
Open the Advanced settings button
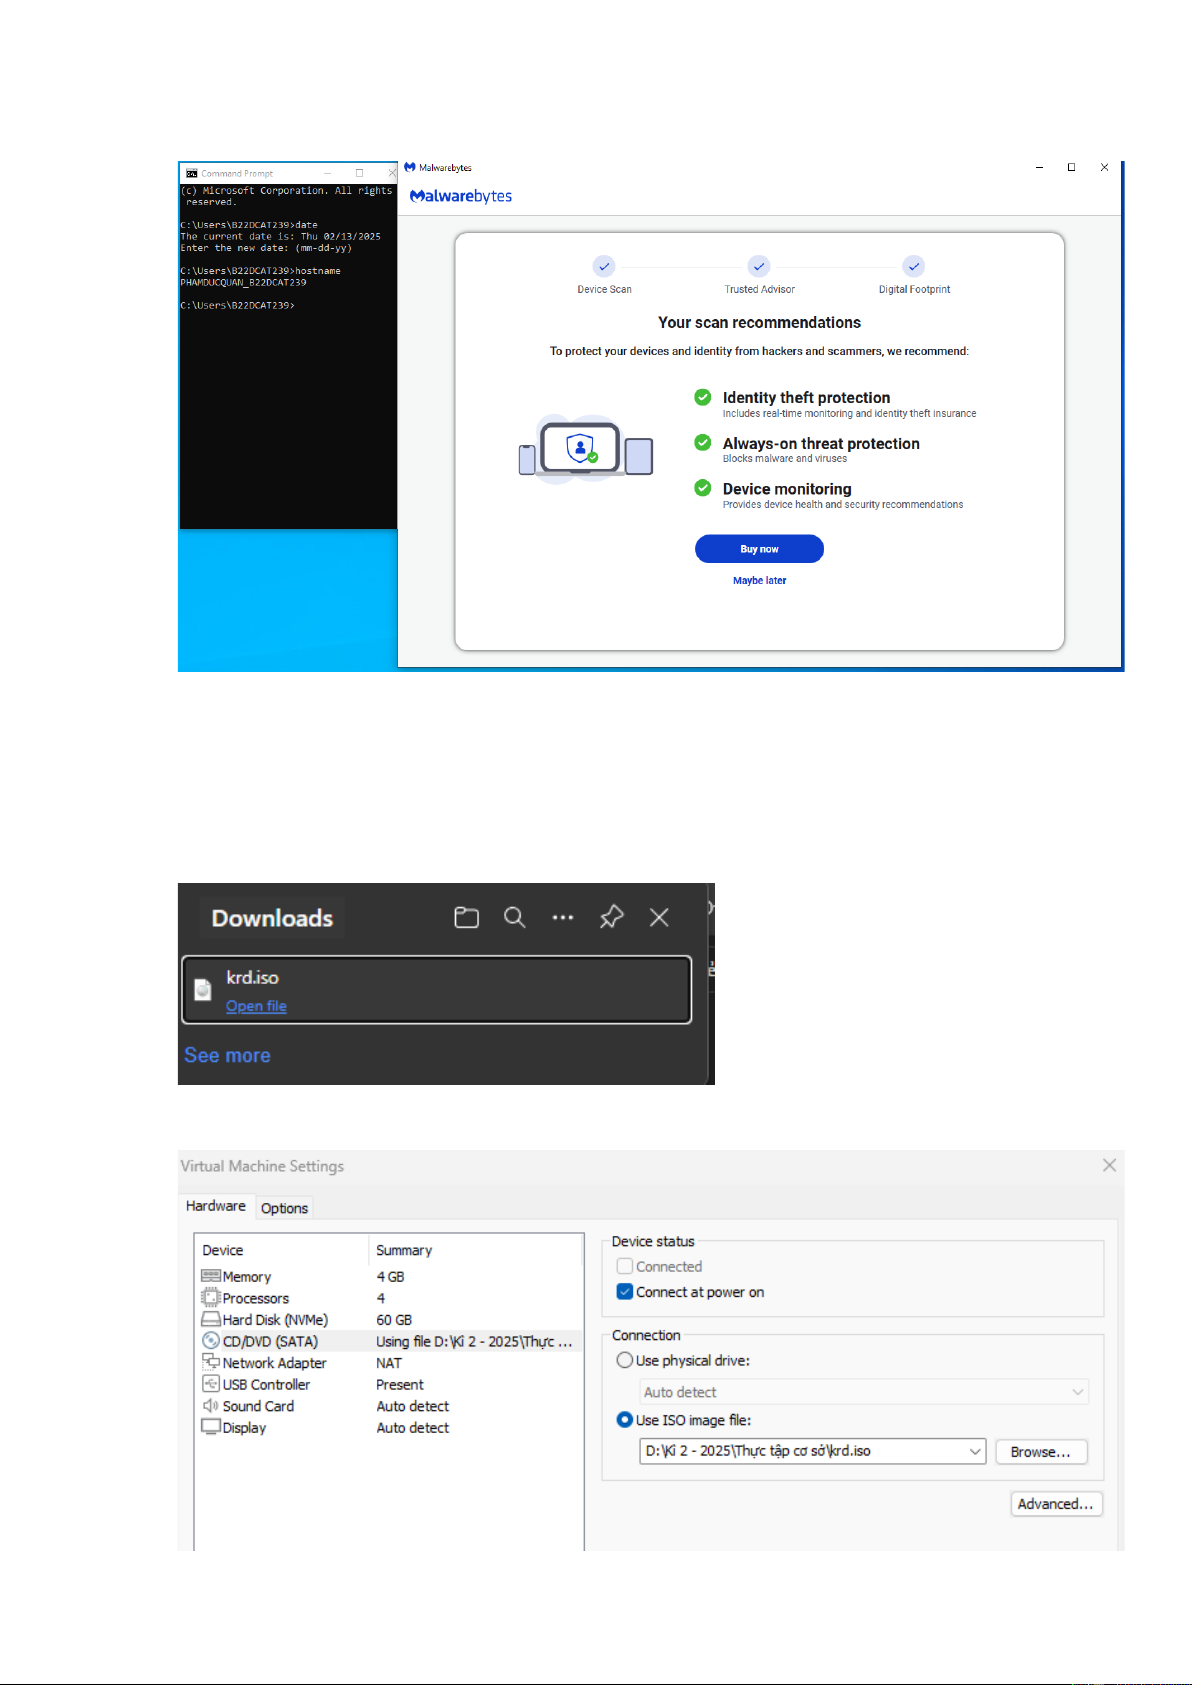pyautogui.click(x=1056, y=1504)
